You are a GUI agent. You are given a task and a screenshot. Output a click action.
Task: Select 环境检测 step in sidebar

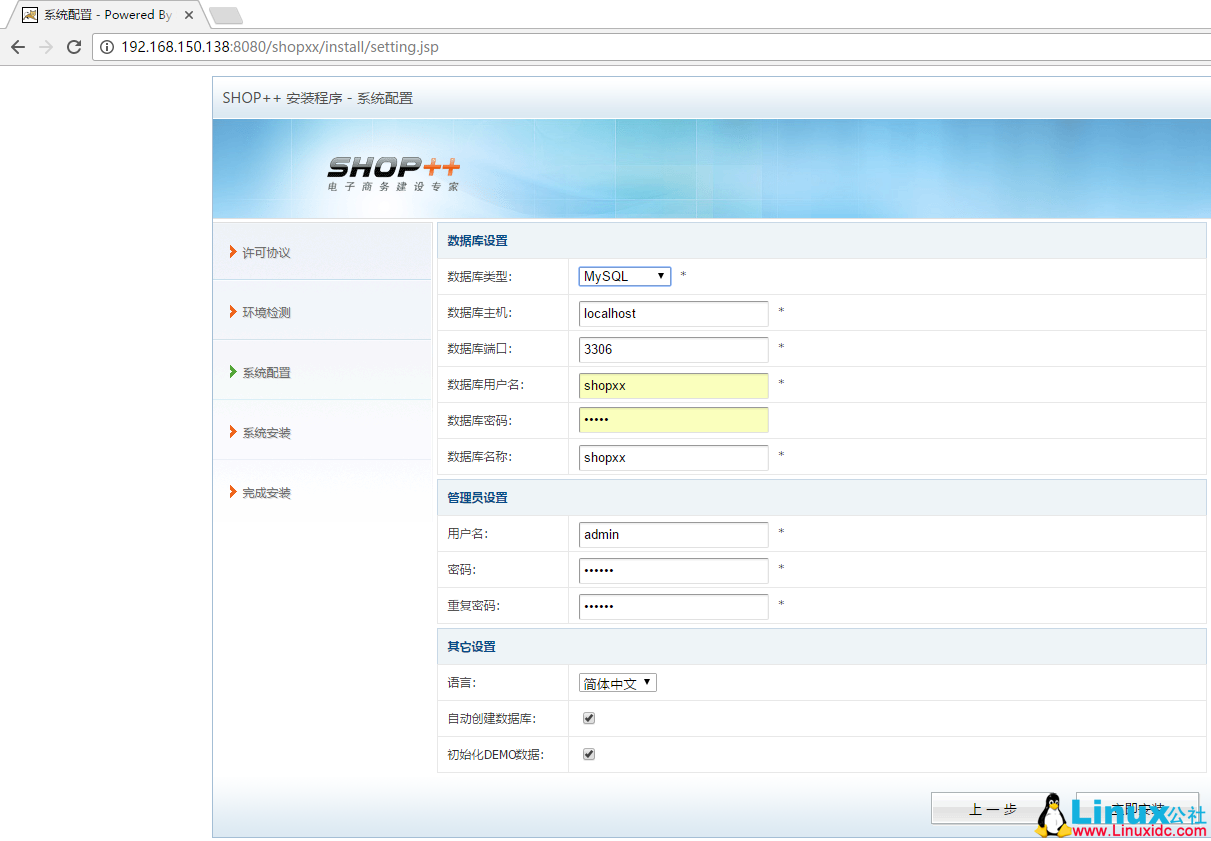coord(266,313)
